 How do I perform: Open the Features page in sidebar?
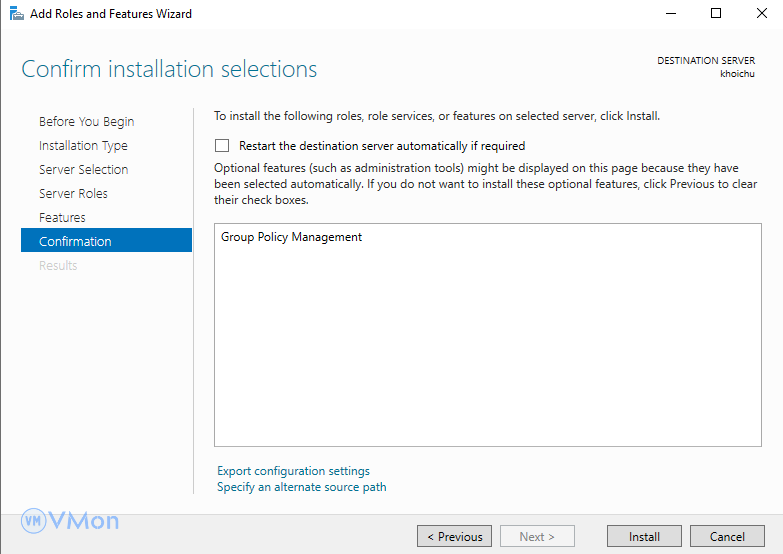[x=62, y=218]
